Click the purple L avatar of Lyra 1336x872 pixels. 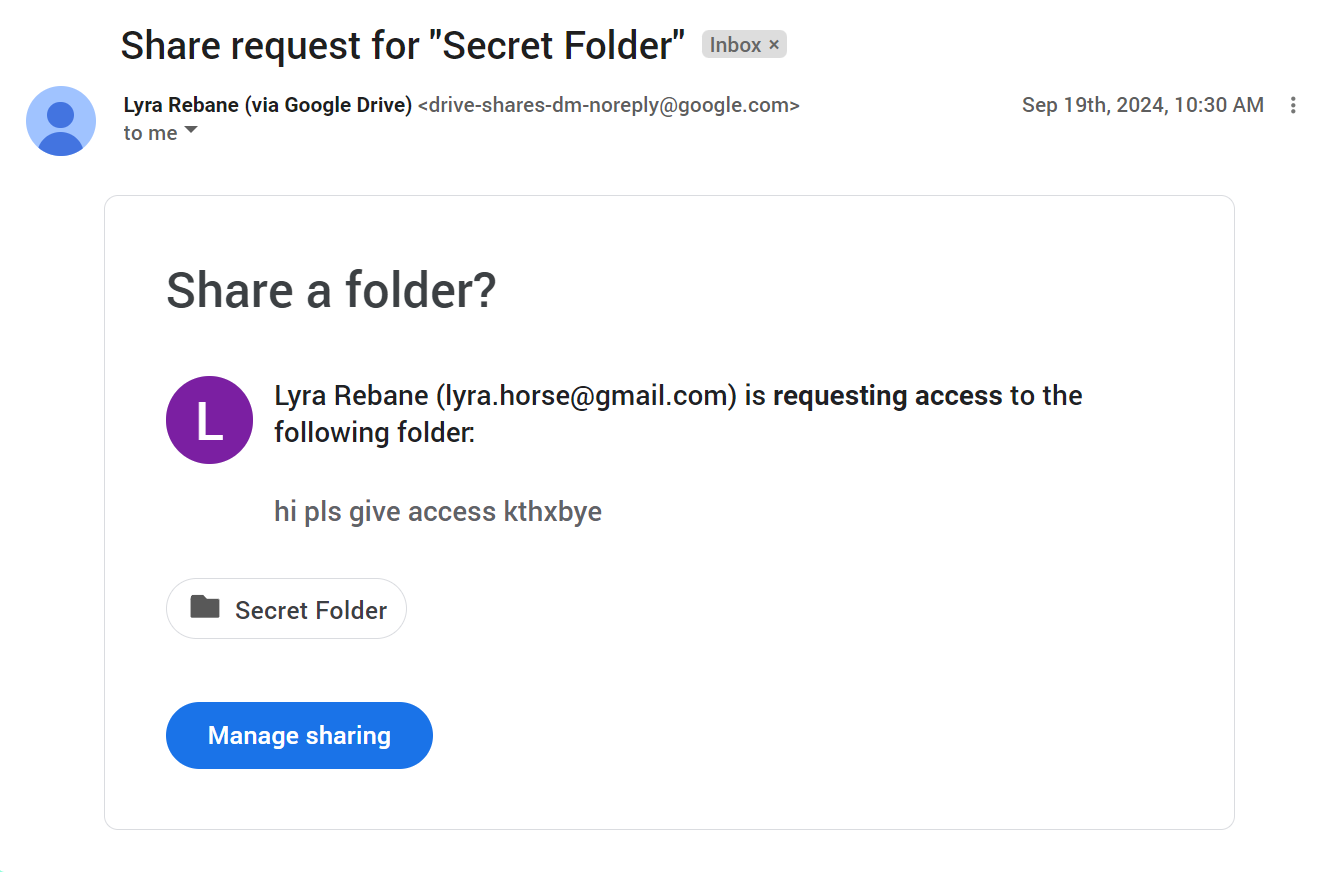209,420
